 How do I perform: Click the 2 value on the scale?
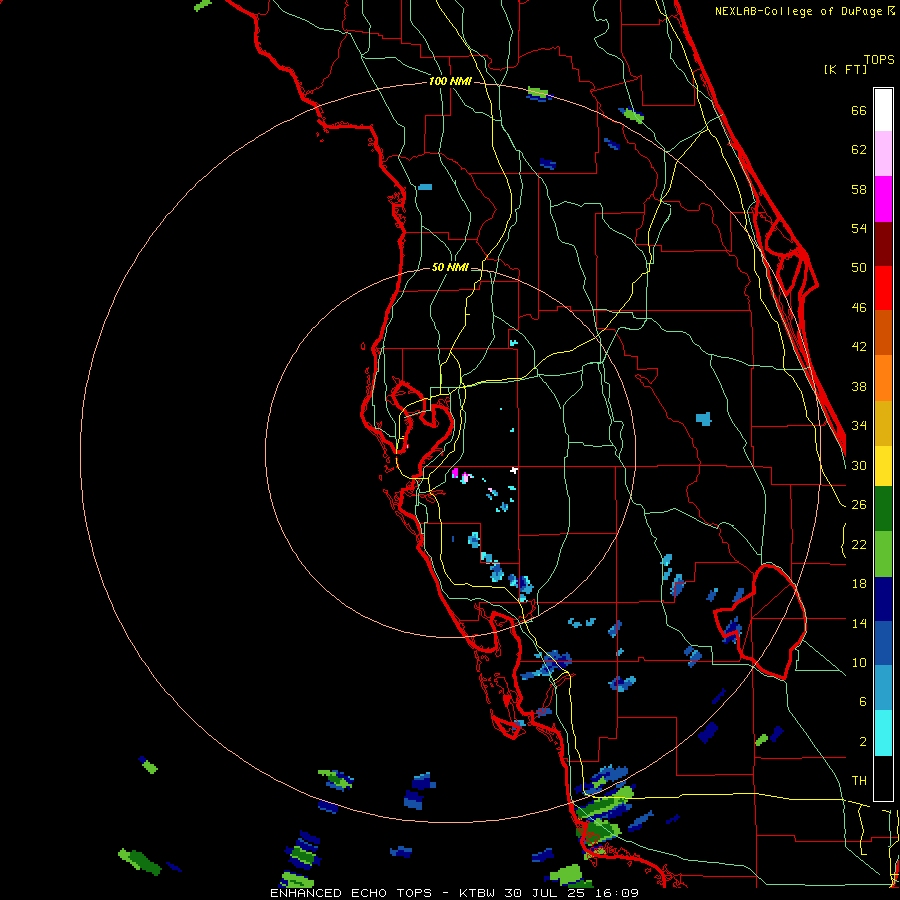pyautogui.click(x=863, y=741)
